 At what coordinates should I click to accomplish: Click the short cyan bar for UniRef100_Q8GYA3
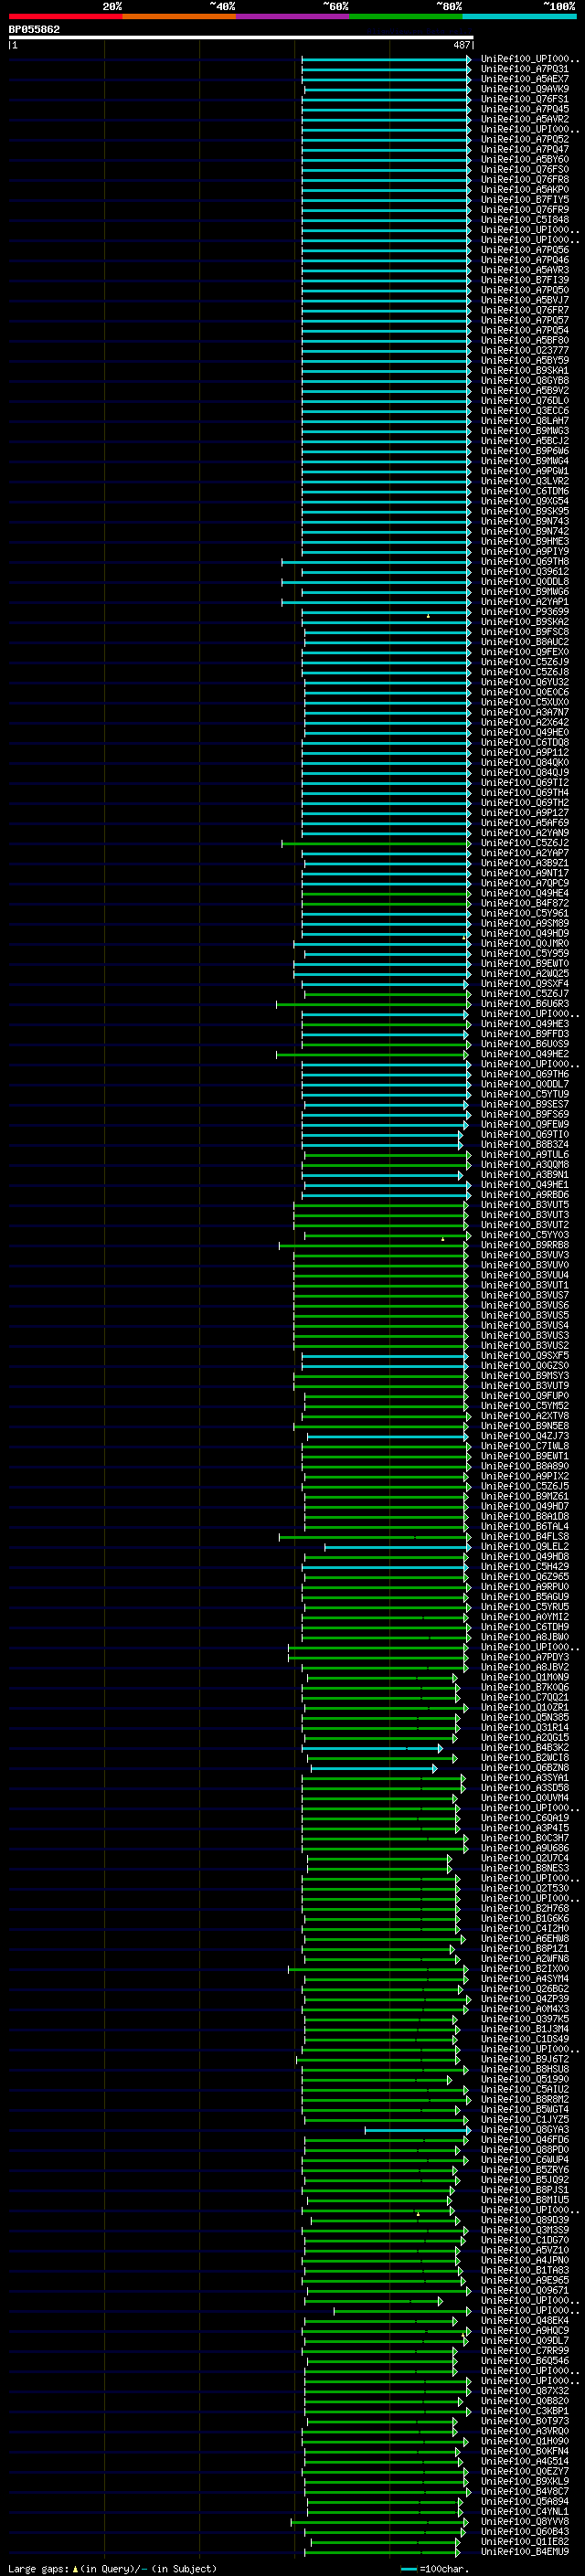coord(417,2130)
